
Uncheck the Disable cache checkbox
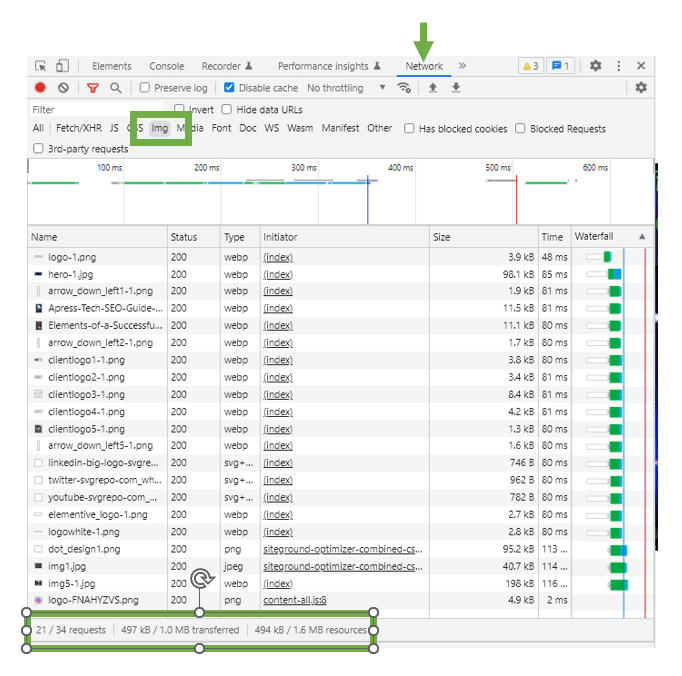tap(229, 88)
